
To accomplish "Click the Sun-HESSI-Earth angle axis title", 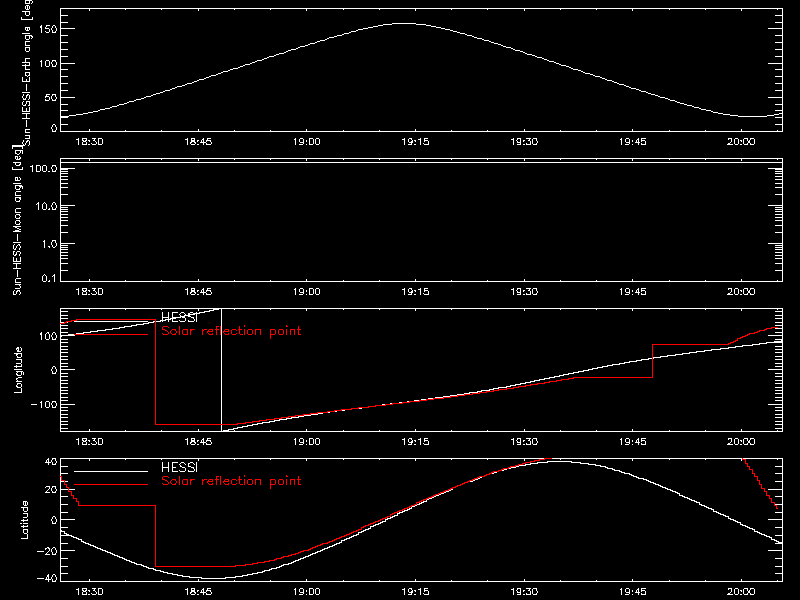I will 27,73.
